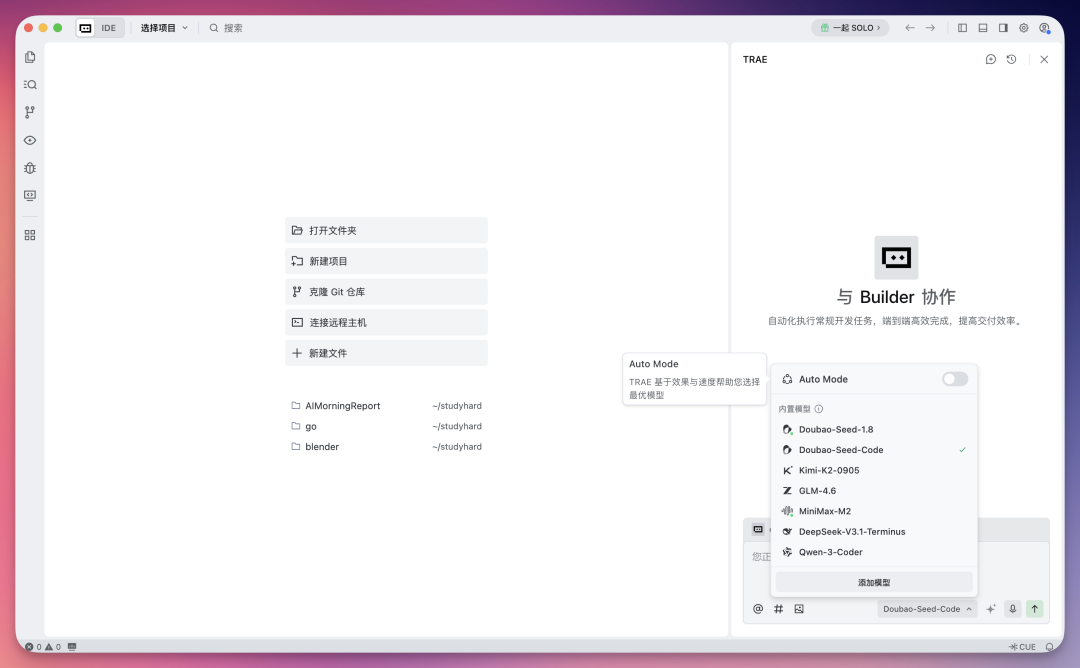Image resolution: width=1080 pixels, height=668 pixels.
Task: Click the # reference icon
Action: [778, 609]
